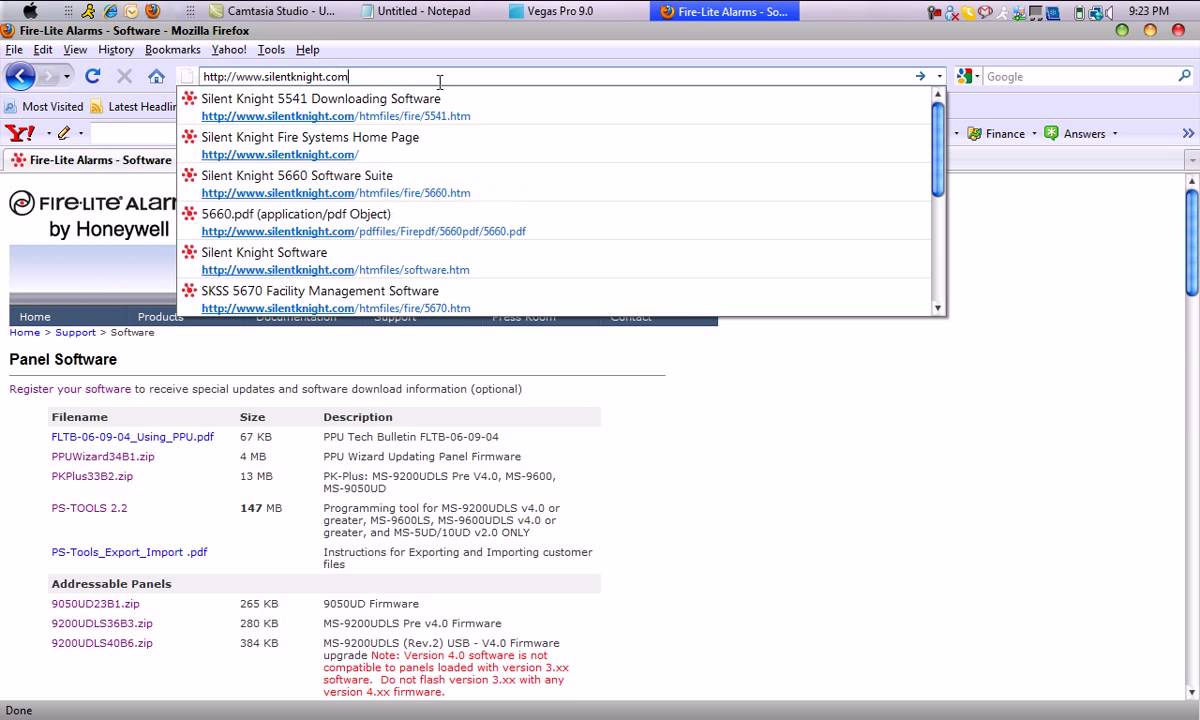The height and width of the screenshot is (720, 1200).
Task: Click the Apple logo menu icon
Action: pos(29,11)
